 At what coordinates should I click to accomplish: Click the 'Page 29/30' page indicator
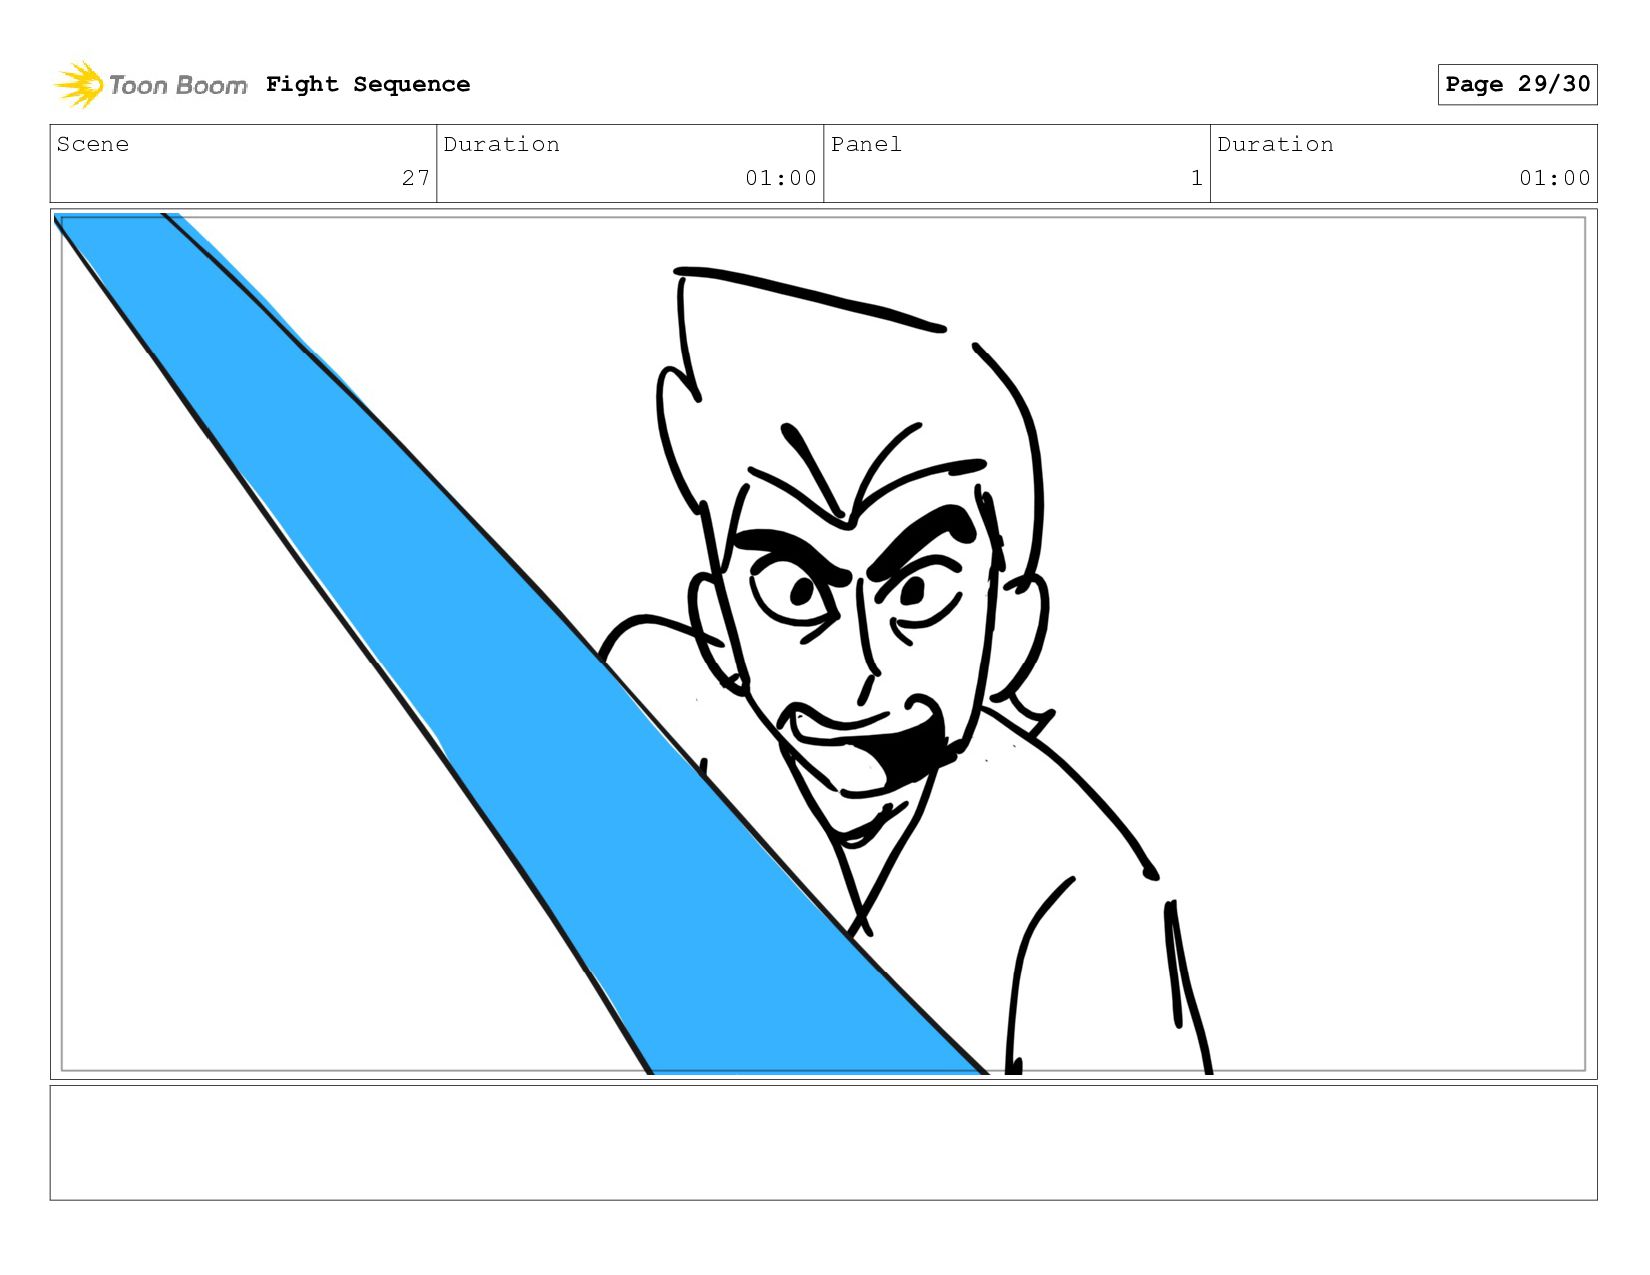pos(1517,84)
